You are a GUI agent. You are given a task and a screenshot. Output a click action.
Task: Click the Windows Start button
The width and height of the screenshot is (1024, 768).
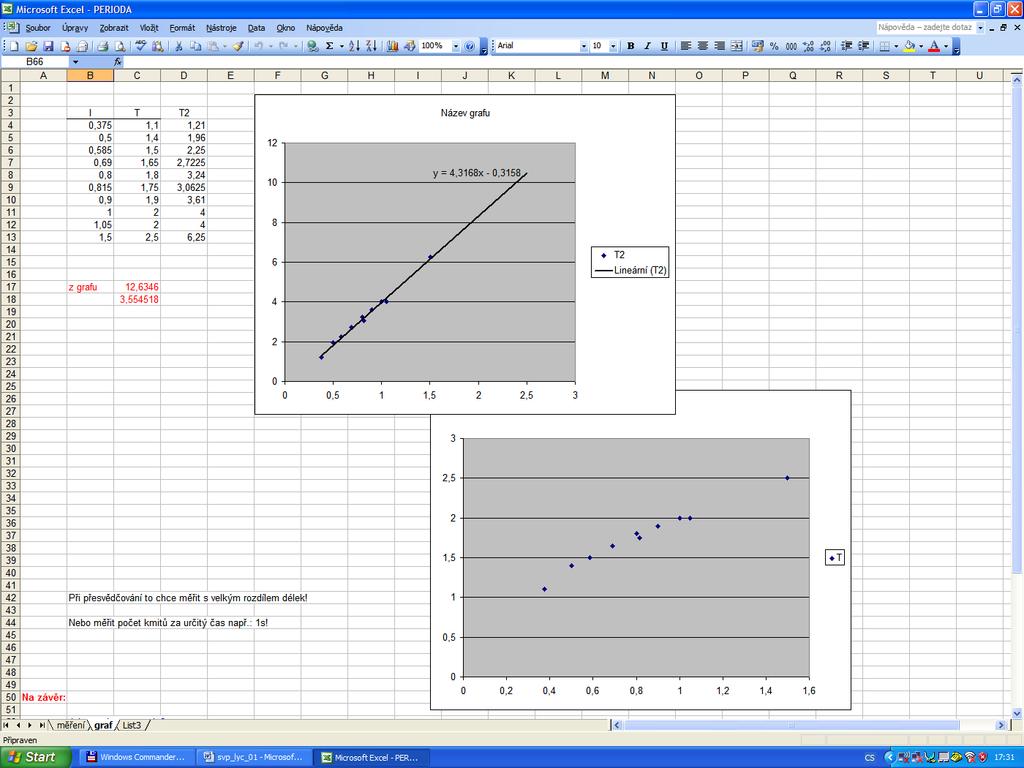click(36, 757)
